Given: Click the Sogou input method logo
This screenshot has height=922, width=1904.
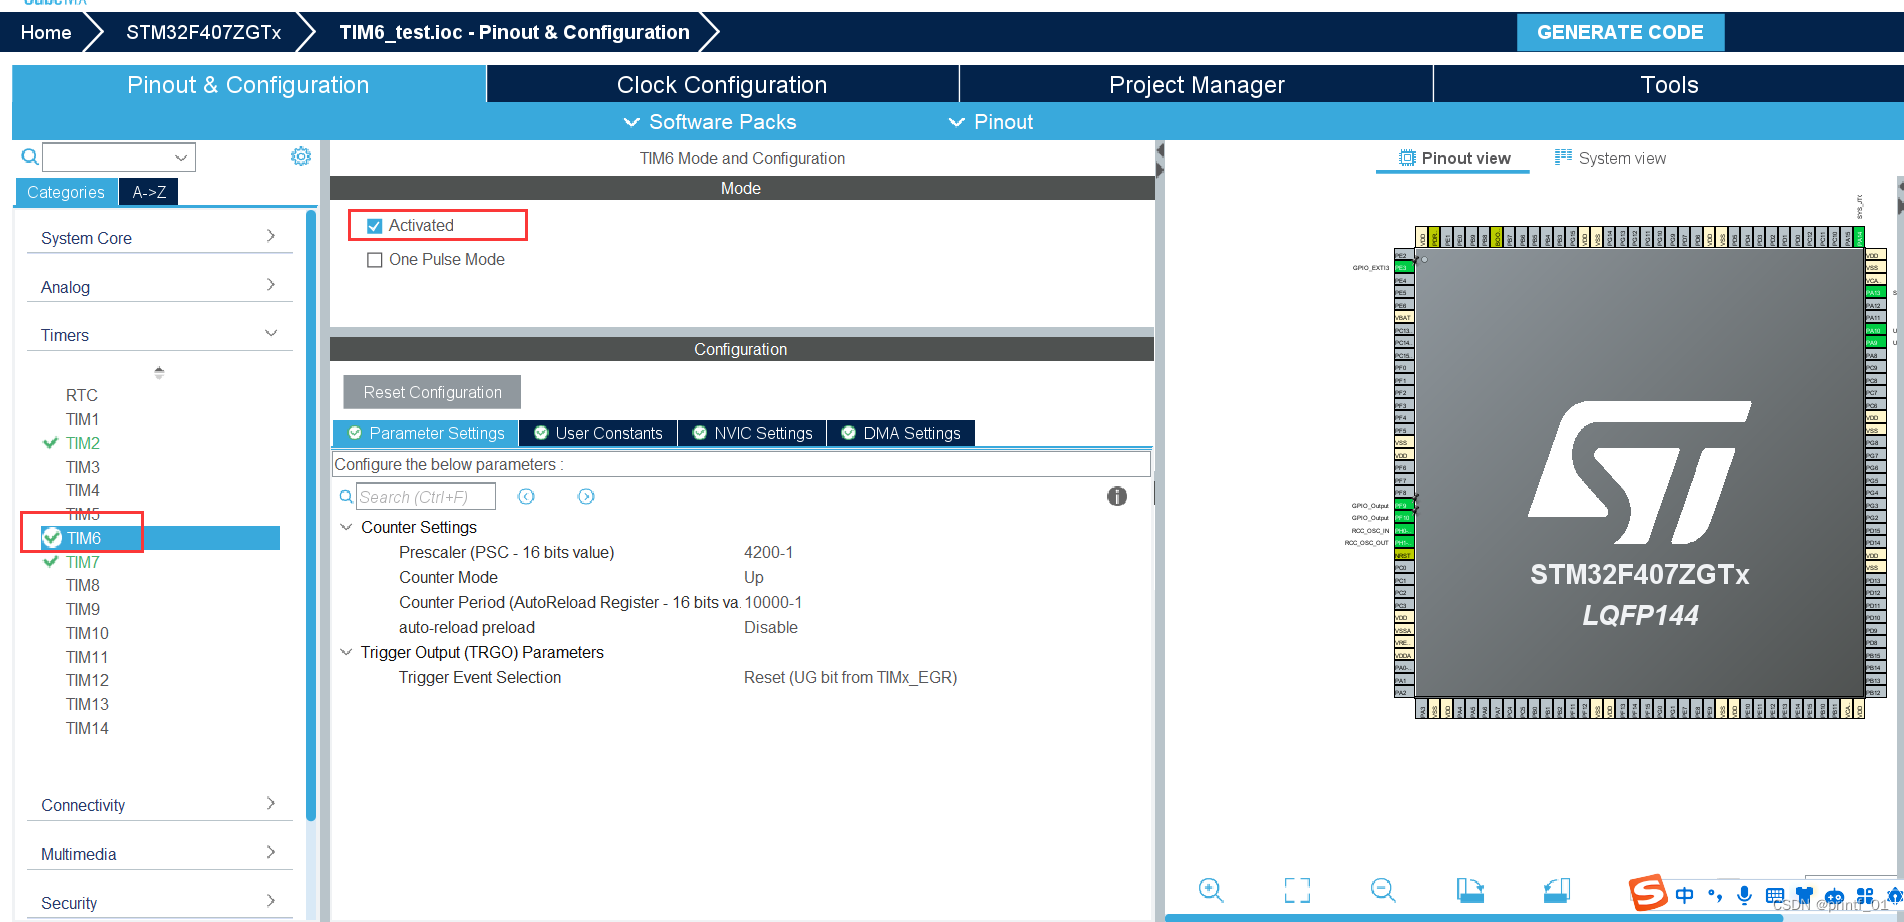Looking at the screenshot, I should pos(1648,893).
